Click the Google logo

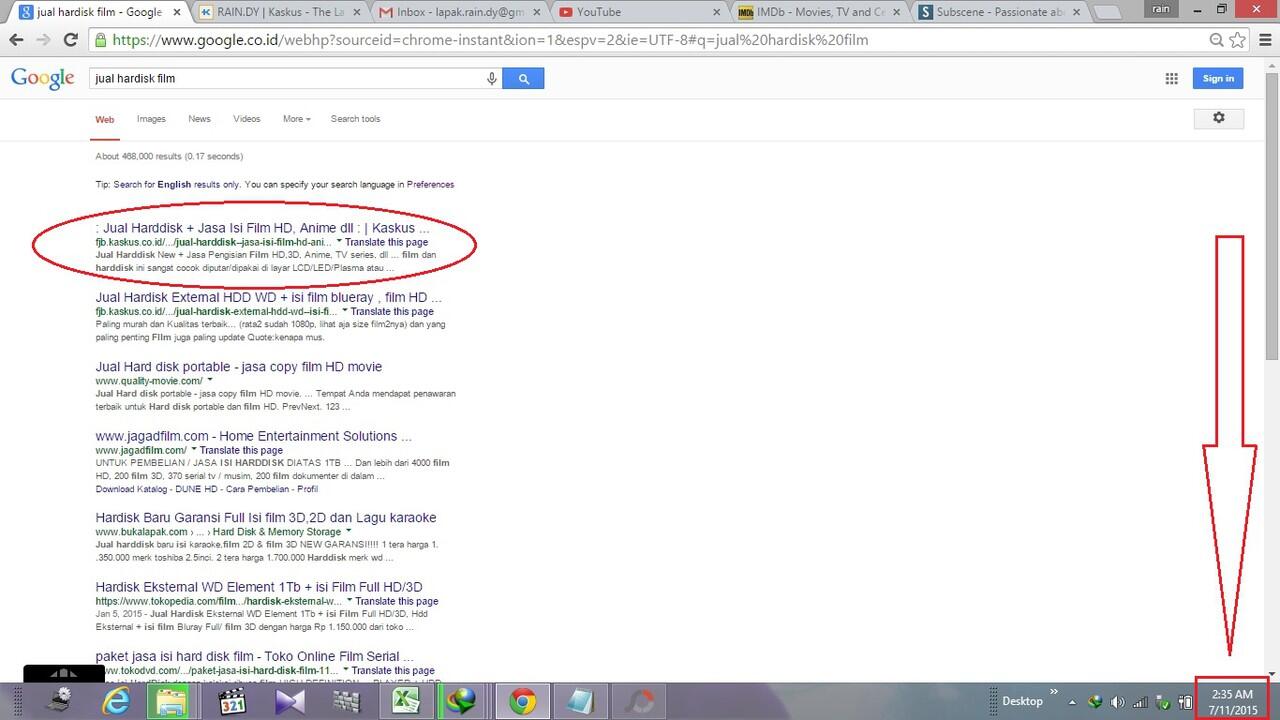tap(42, 79)
